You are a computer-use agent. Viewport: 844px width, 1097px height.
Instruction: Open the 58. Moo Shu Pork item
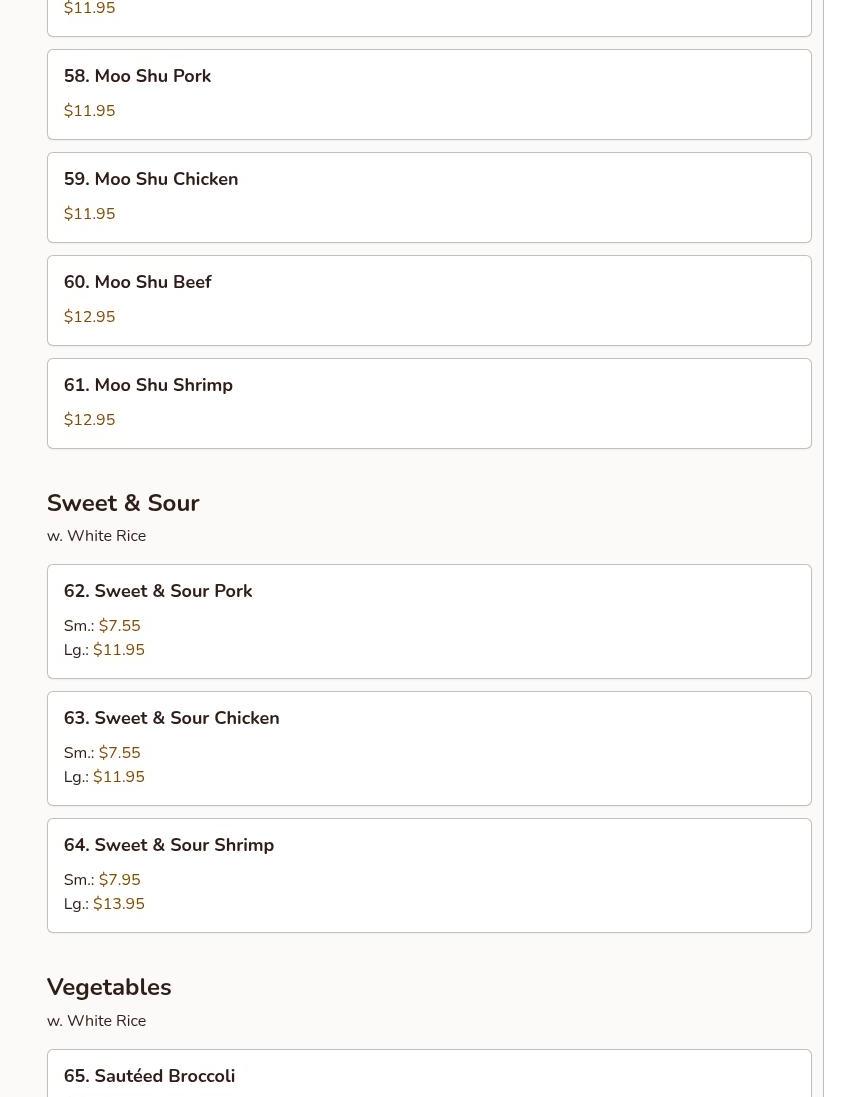[429, 94]
